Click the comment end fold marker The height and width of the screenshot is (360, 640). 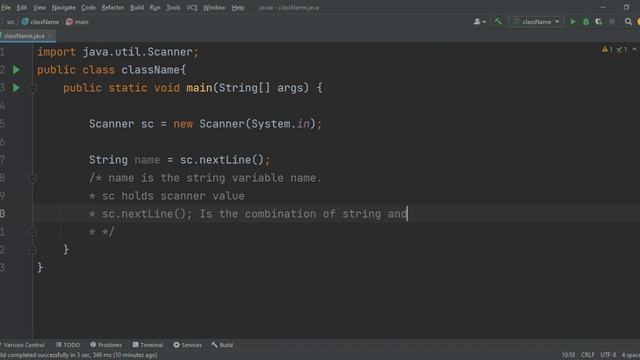click(33, 232)
